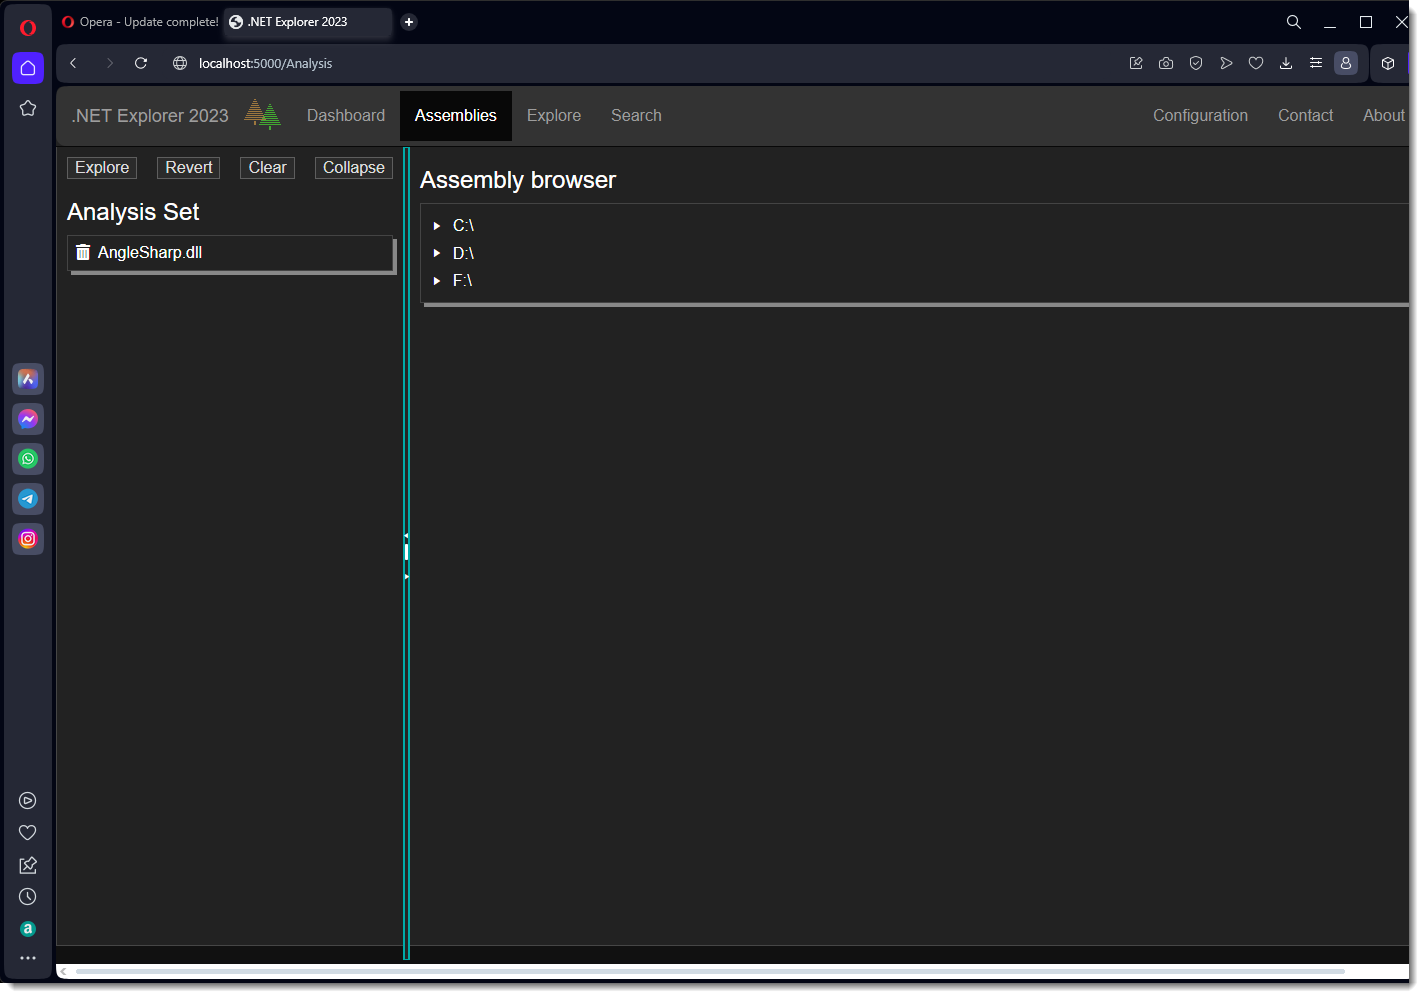This screenshot has height=998, width=1424.
Task: Open Telegram in the sidebar
Action: [x=28, y=499]
